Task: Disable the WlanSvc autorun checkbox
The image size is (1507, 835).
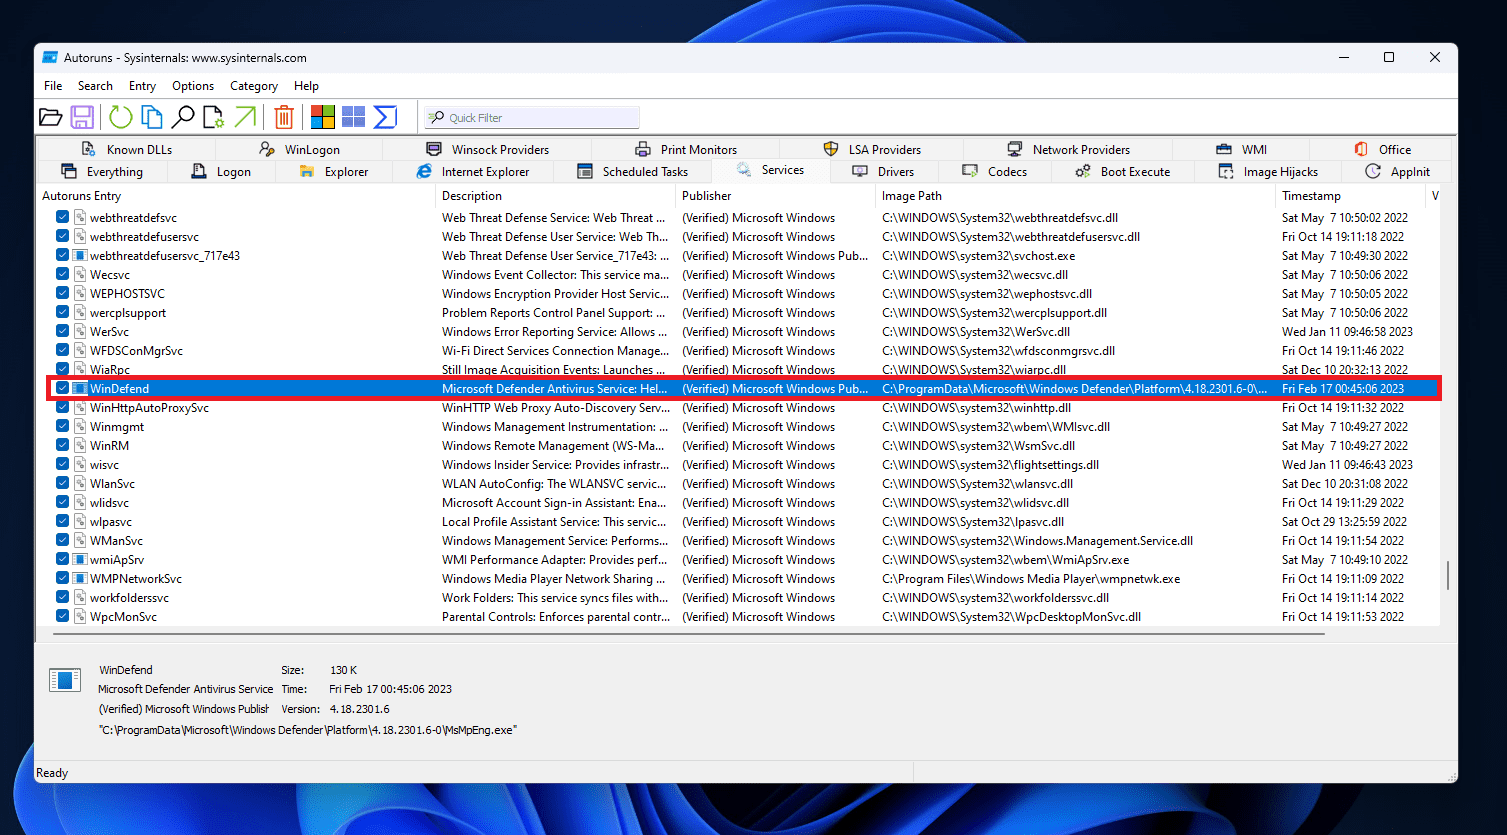Action: (x=63, y=484)
